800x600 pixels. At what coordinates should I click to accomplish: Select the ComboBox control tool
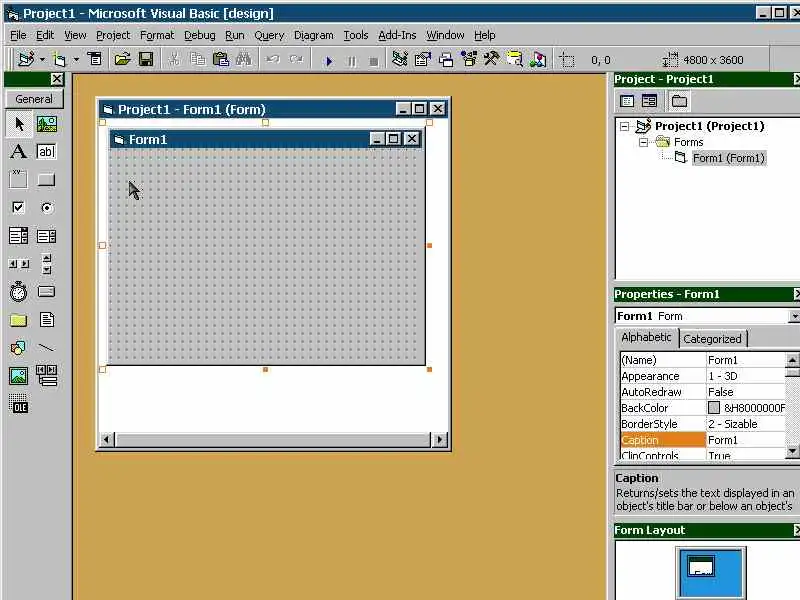(x=19, y=236)
